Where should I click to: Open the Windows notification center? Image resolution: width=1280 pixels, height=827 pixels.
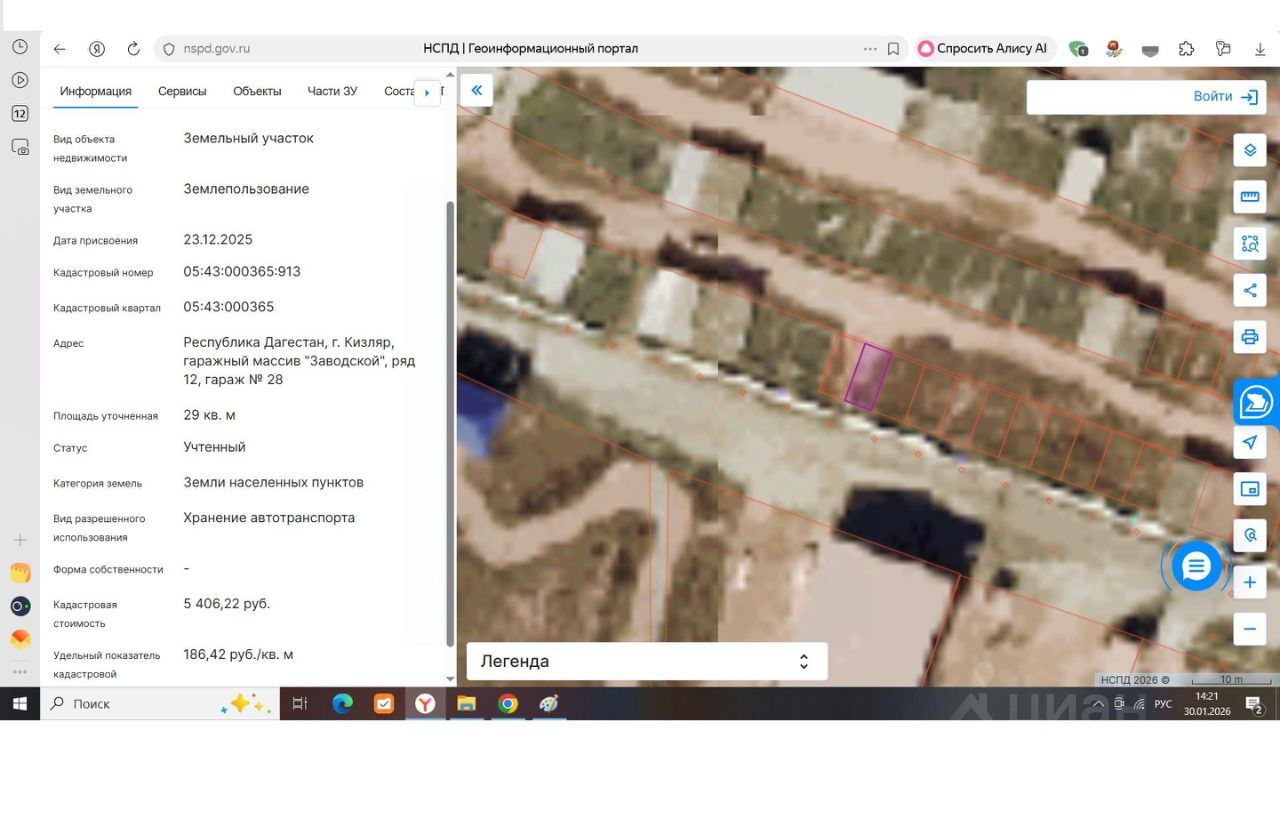[1253, 705]
